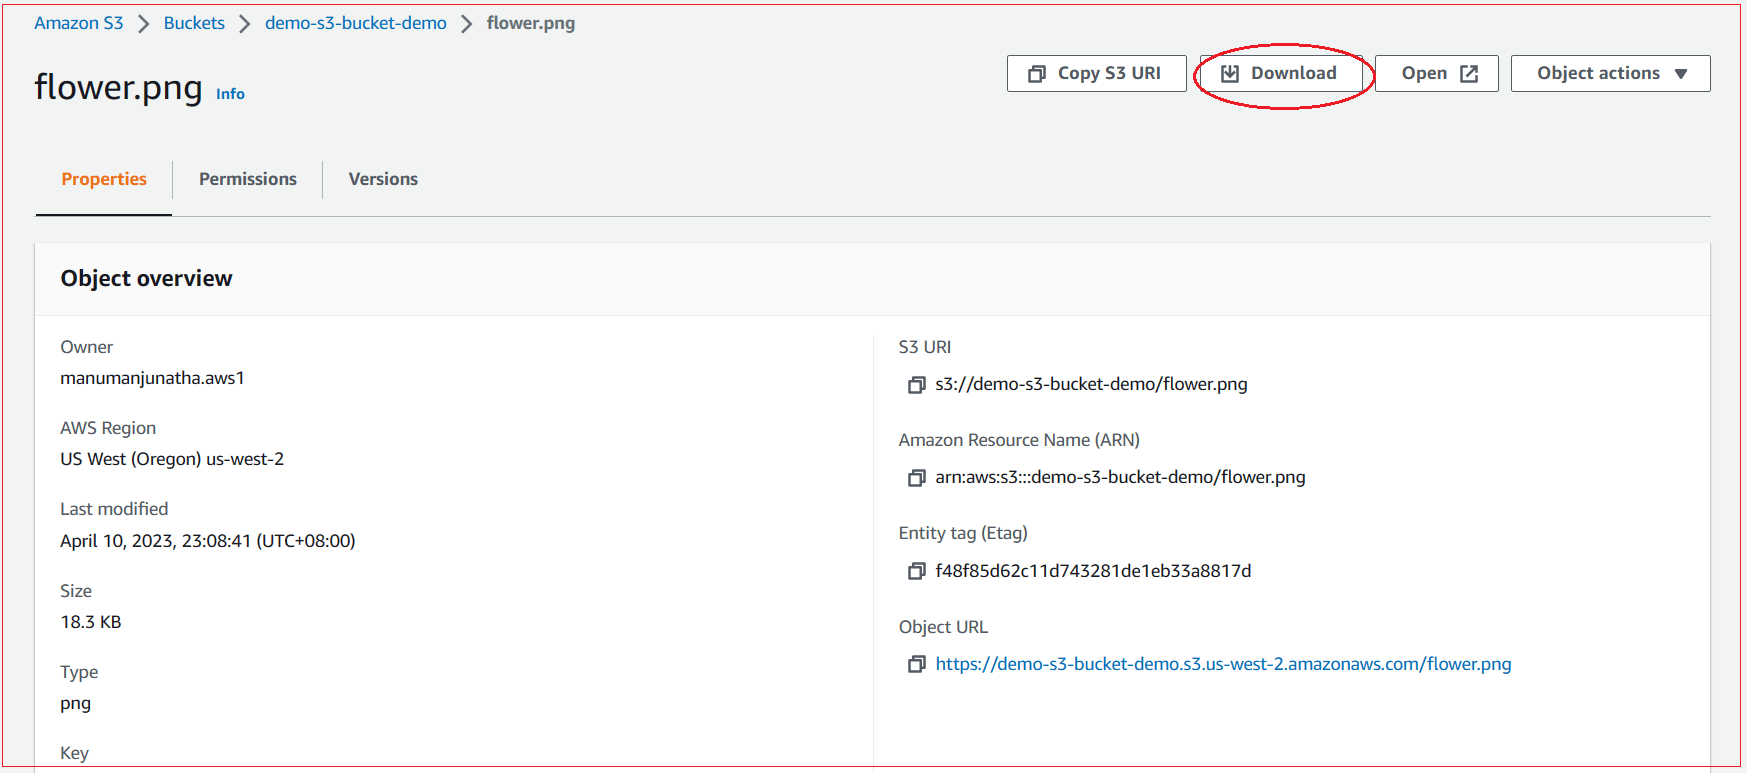Click the flower.png page title
Viewport: 1747px width, 773px height.
(x=118, y=87)
